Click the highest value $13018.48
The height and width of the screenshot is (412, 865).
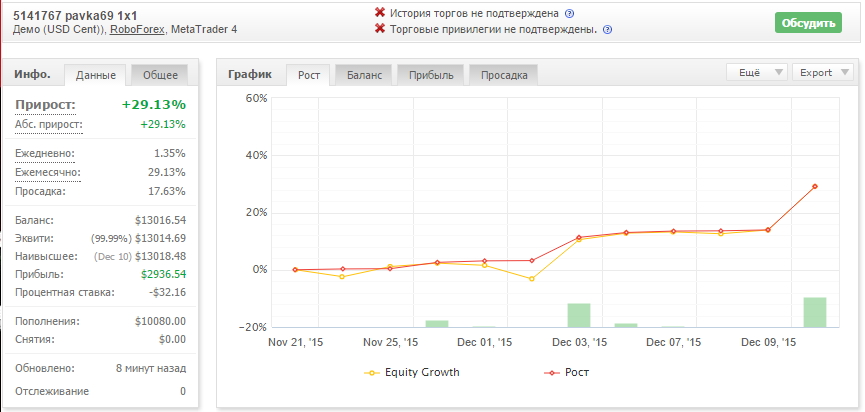coord(160,256)
